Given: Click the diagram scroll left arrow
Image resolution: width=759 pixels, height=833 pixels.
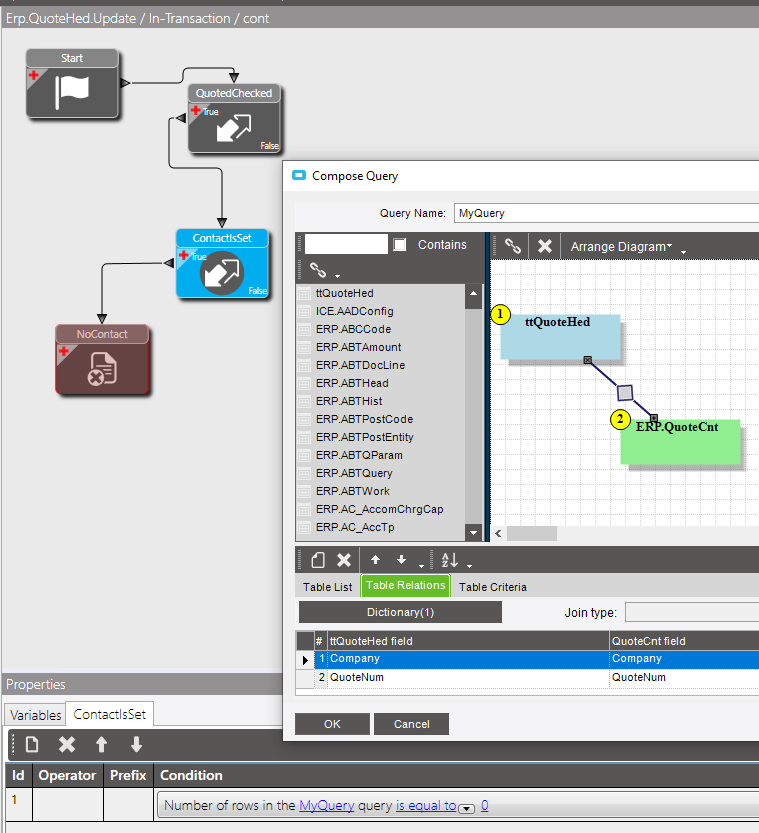Looking at the screenshot, I should point(498,533).
